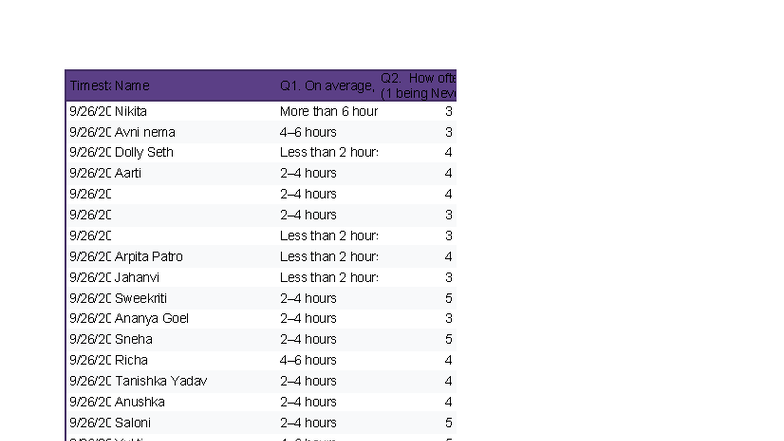This screenshot has width=784, height=441.
Task: Select the More than 6 hours cell
Action: point(328,111)
